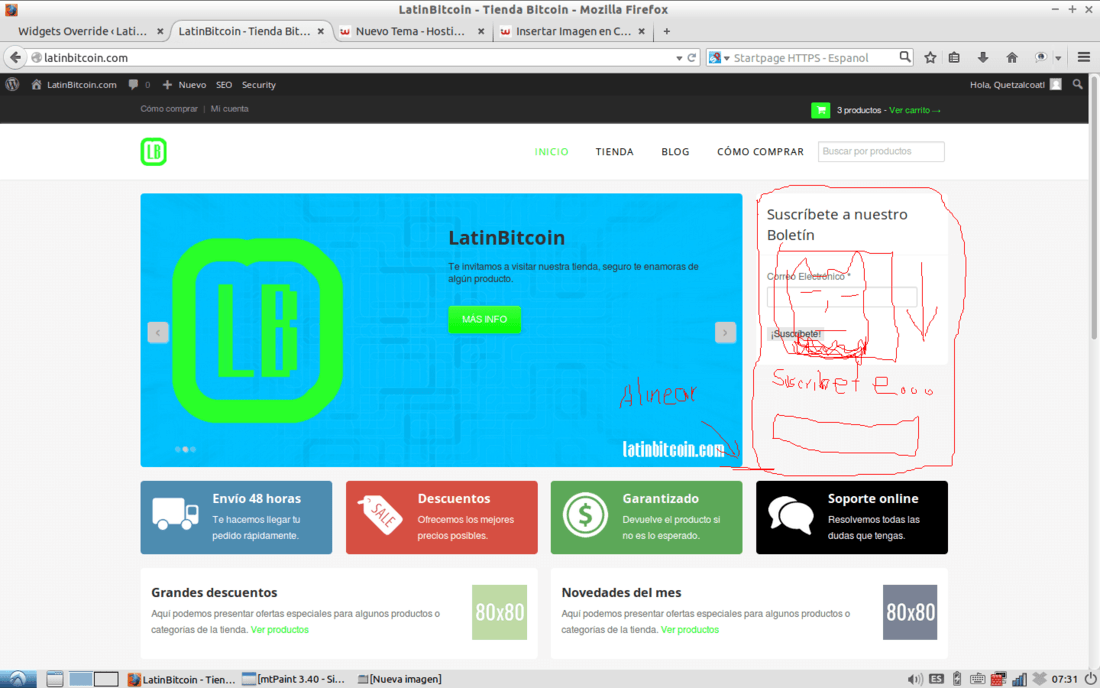This screenshot has height=688, width=1100.
Task: Reload the page with refresh icon
Action: coord(692,58)
